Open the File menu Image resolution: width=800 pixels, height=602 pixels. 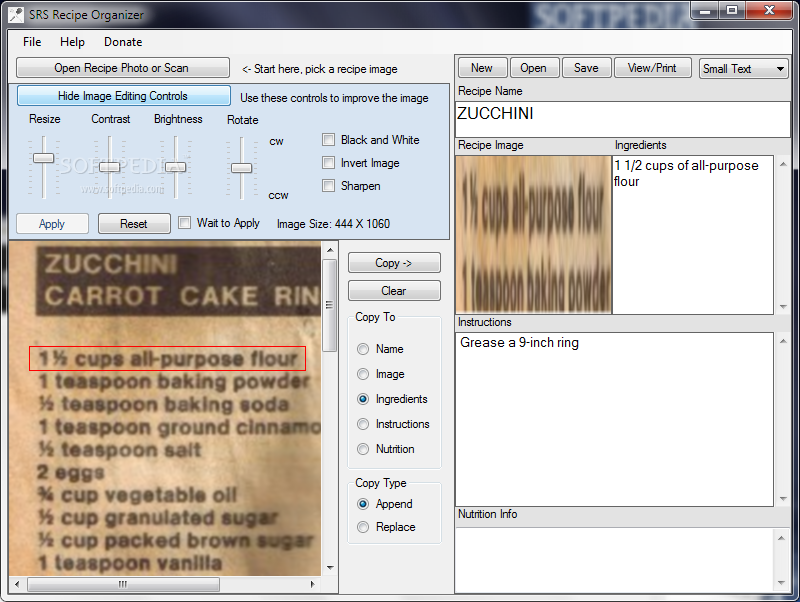(x=32, y=42)
